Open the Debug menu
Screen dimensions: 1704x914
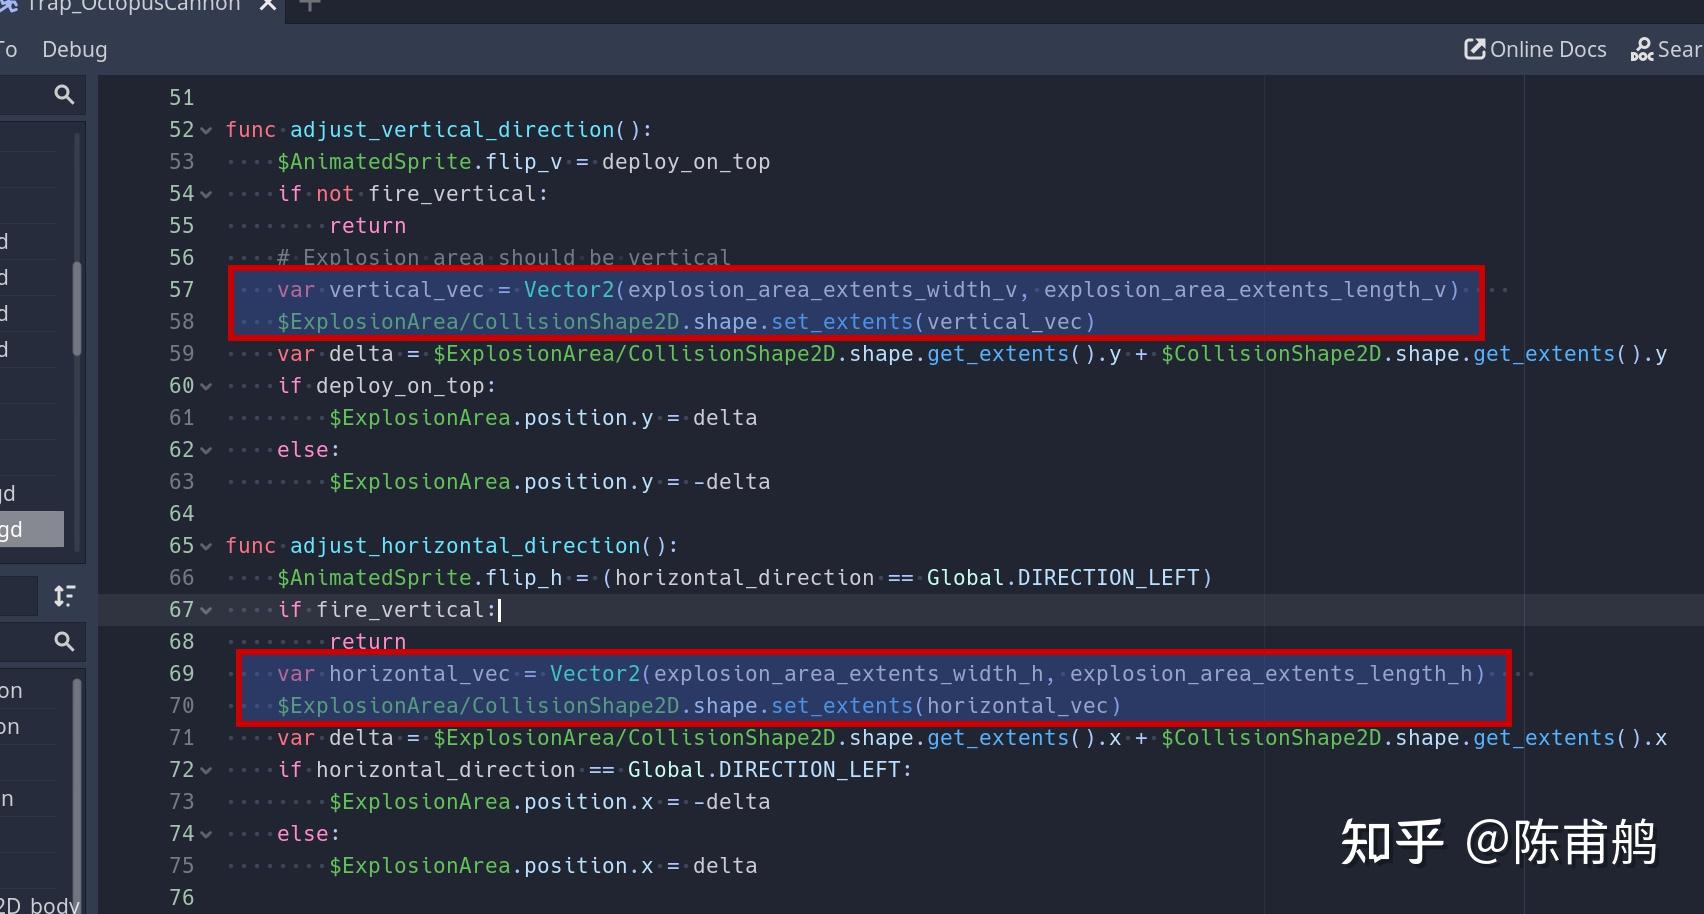coord(74,48)
